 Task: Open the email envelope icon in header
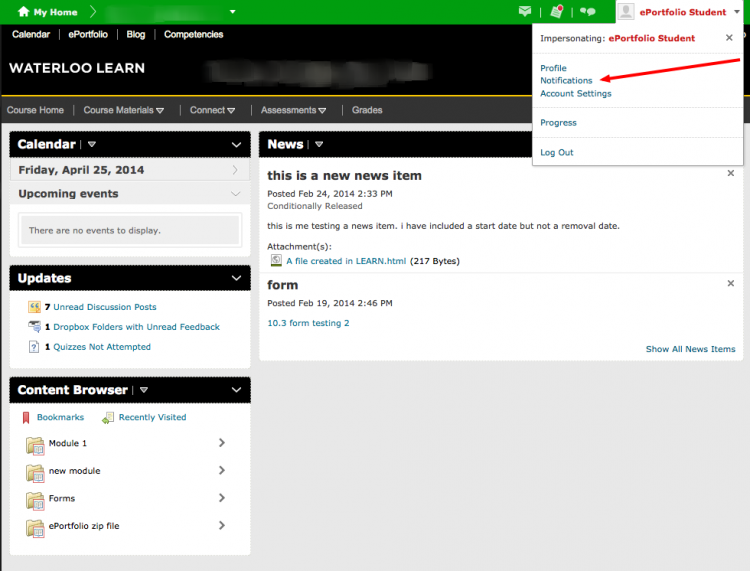tap(525, 11)
